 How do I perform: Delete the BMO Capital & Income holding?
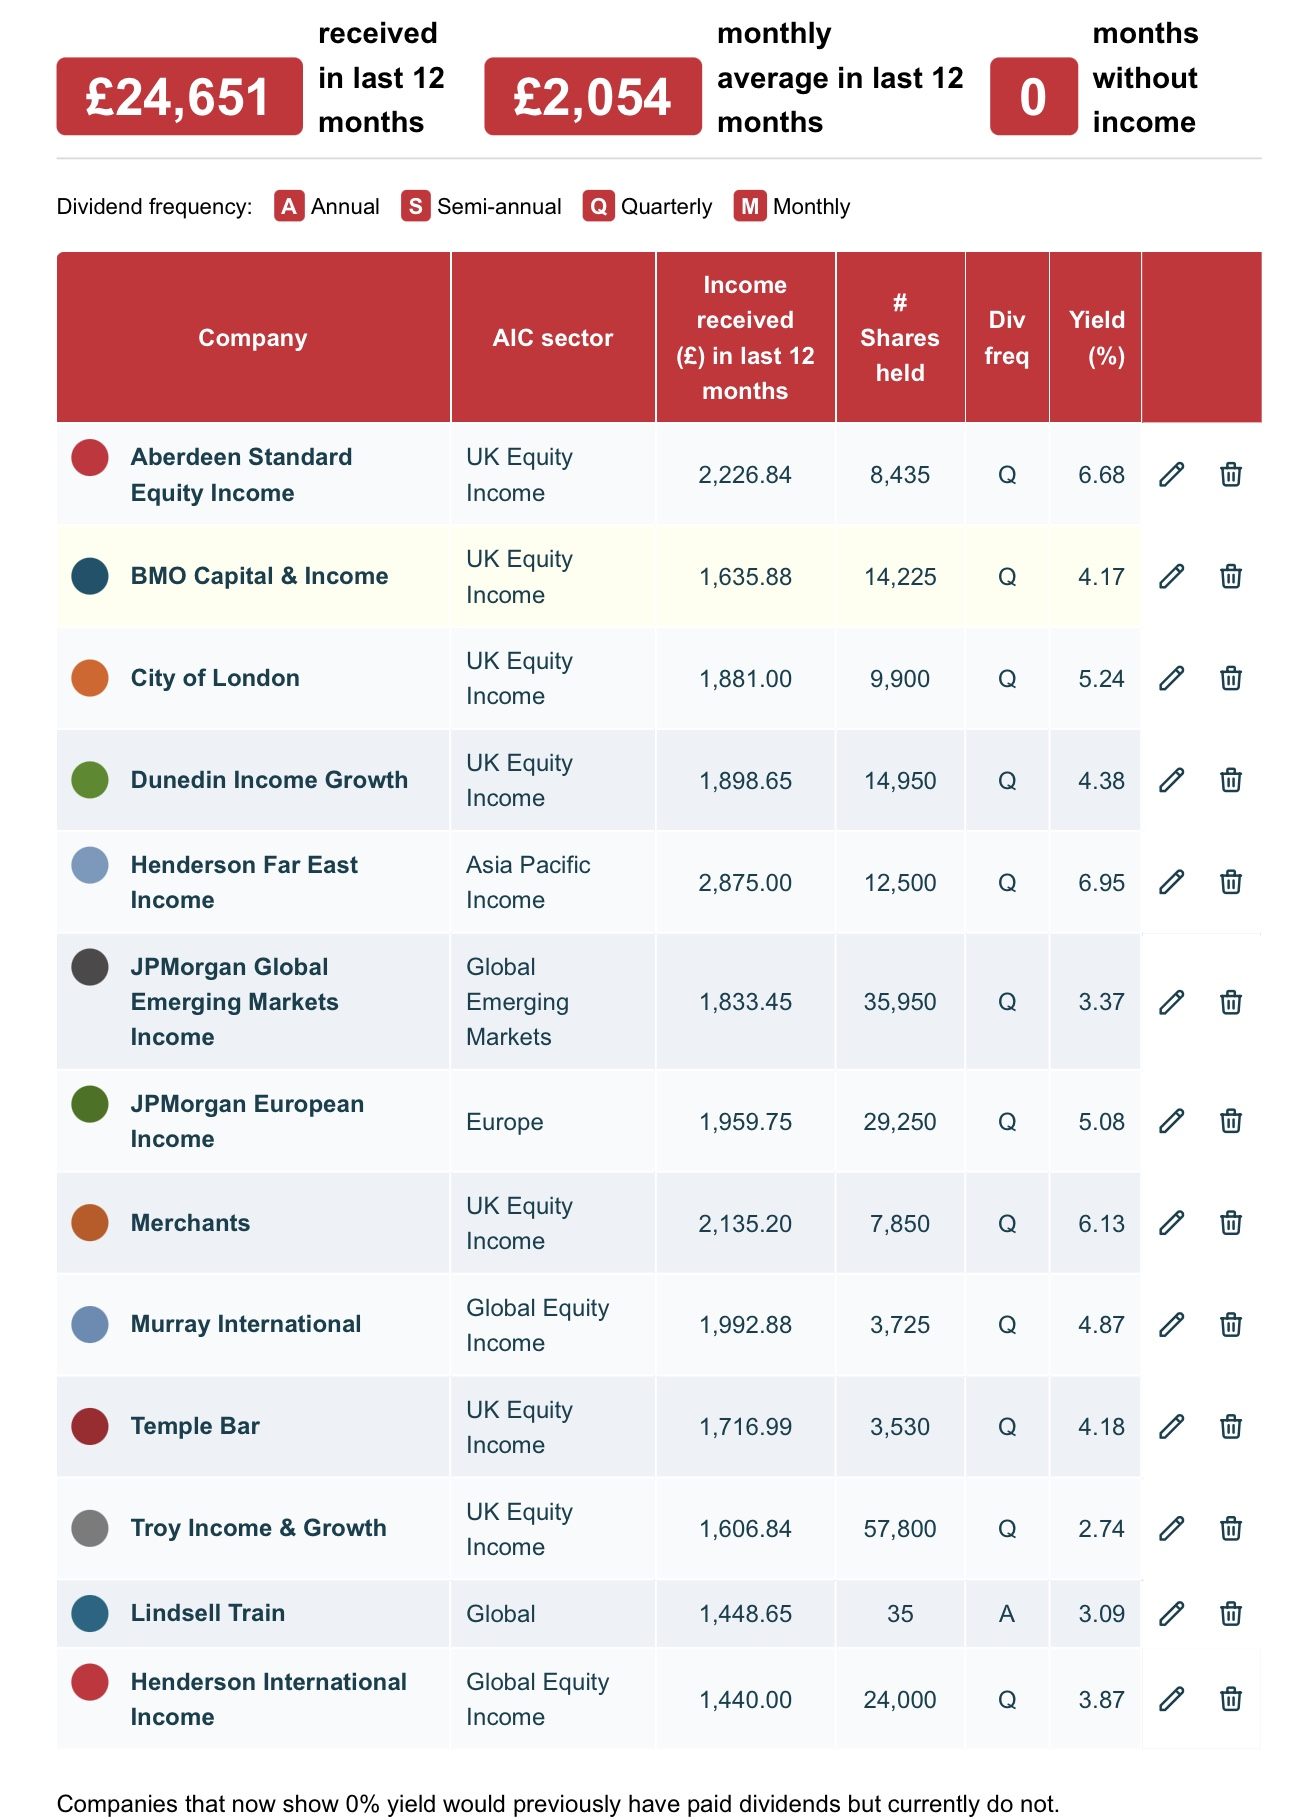(x=1231, y=576)
